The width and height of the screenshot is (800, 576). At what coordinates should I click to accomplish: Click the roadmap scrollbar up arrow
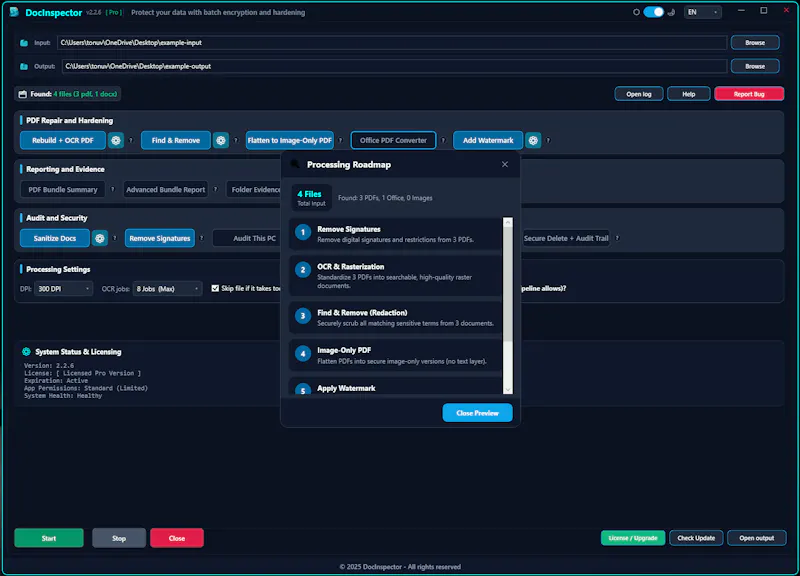point(508,222)
